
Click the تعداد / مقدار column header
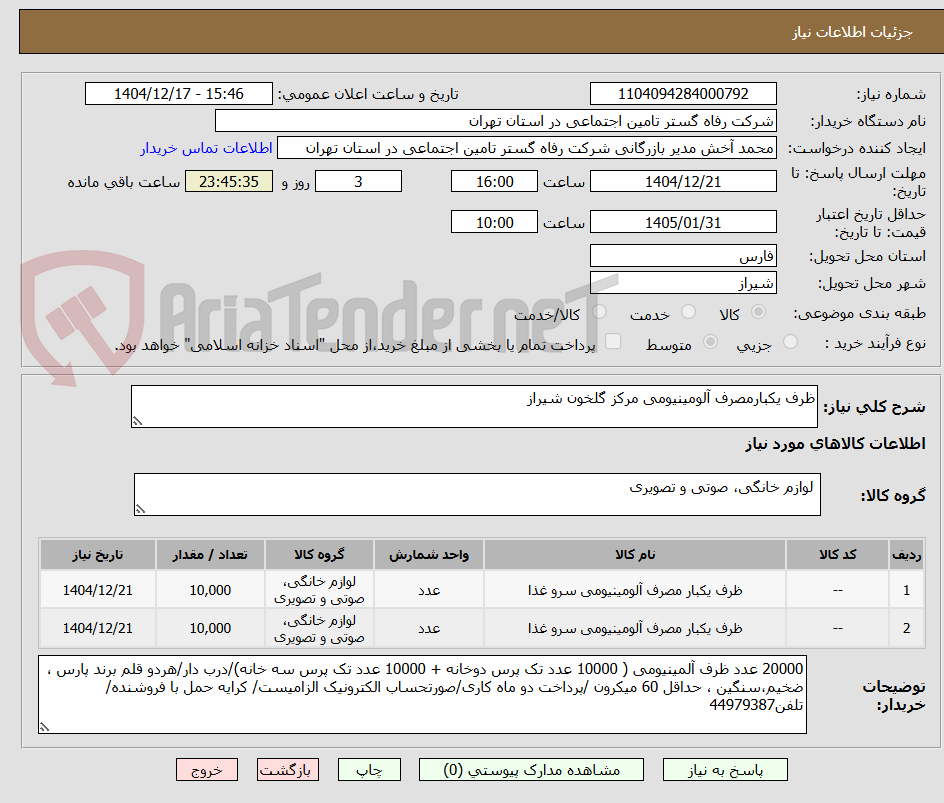(210, 554)
